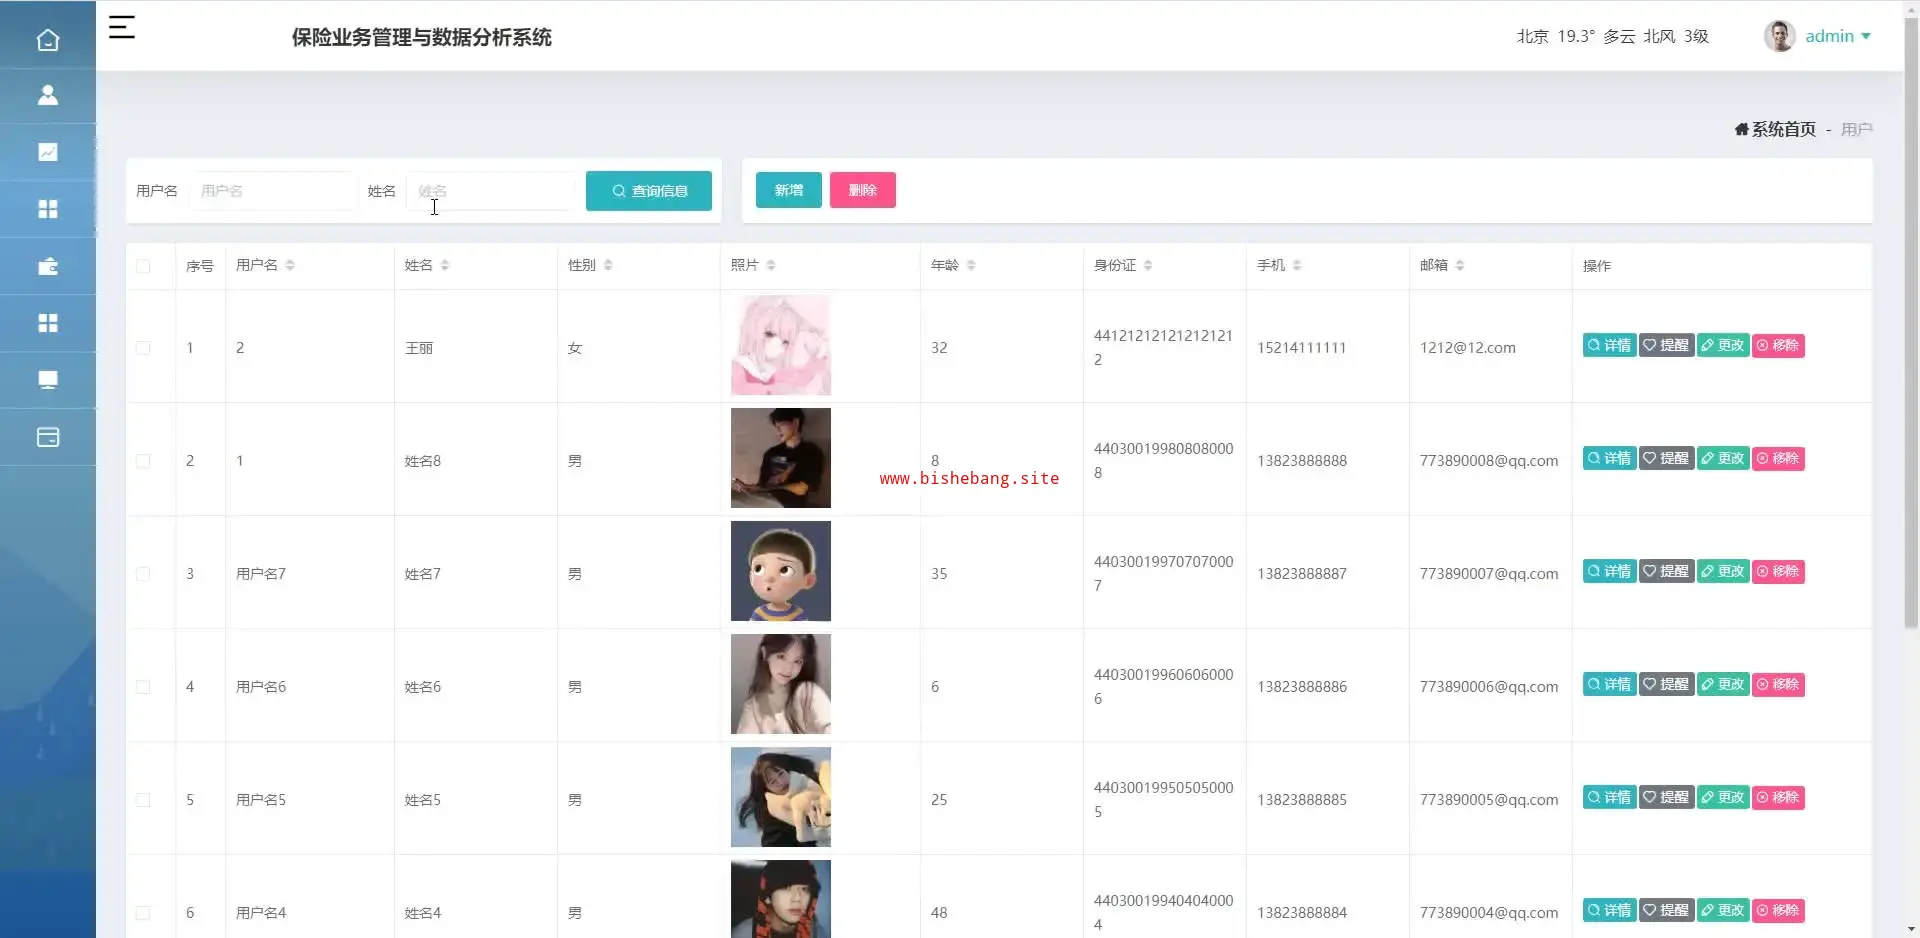Click 提醒 for 王丽

1666,346
